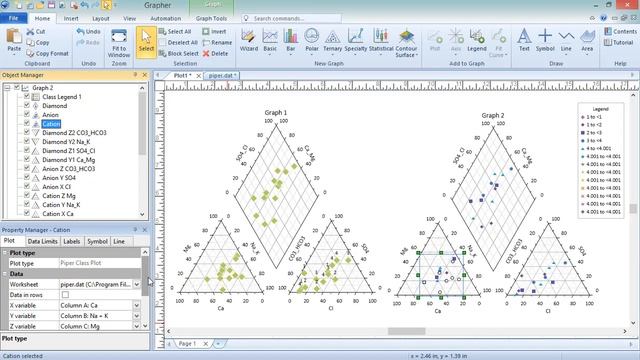Screen dimensions: 640x360
Task: Open the File menu
Action: (x=13, y=18)
